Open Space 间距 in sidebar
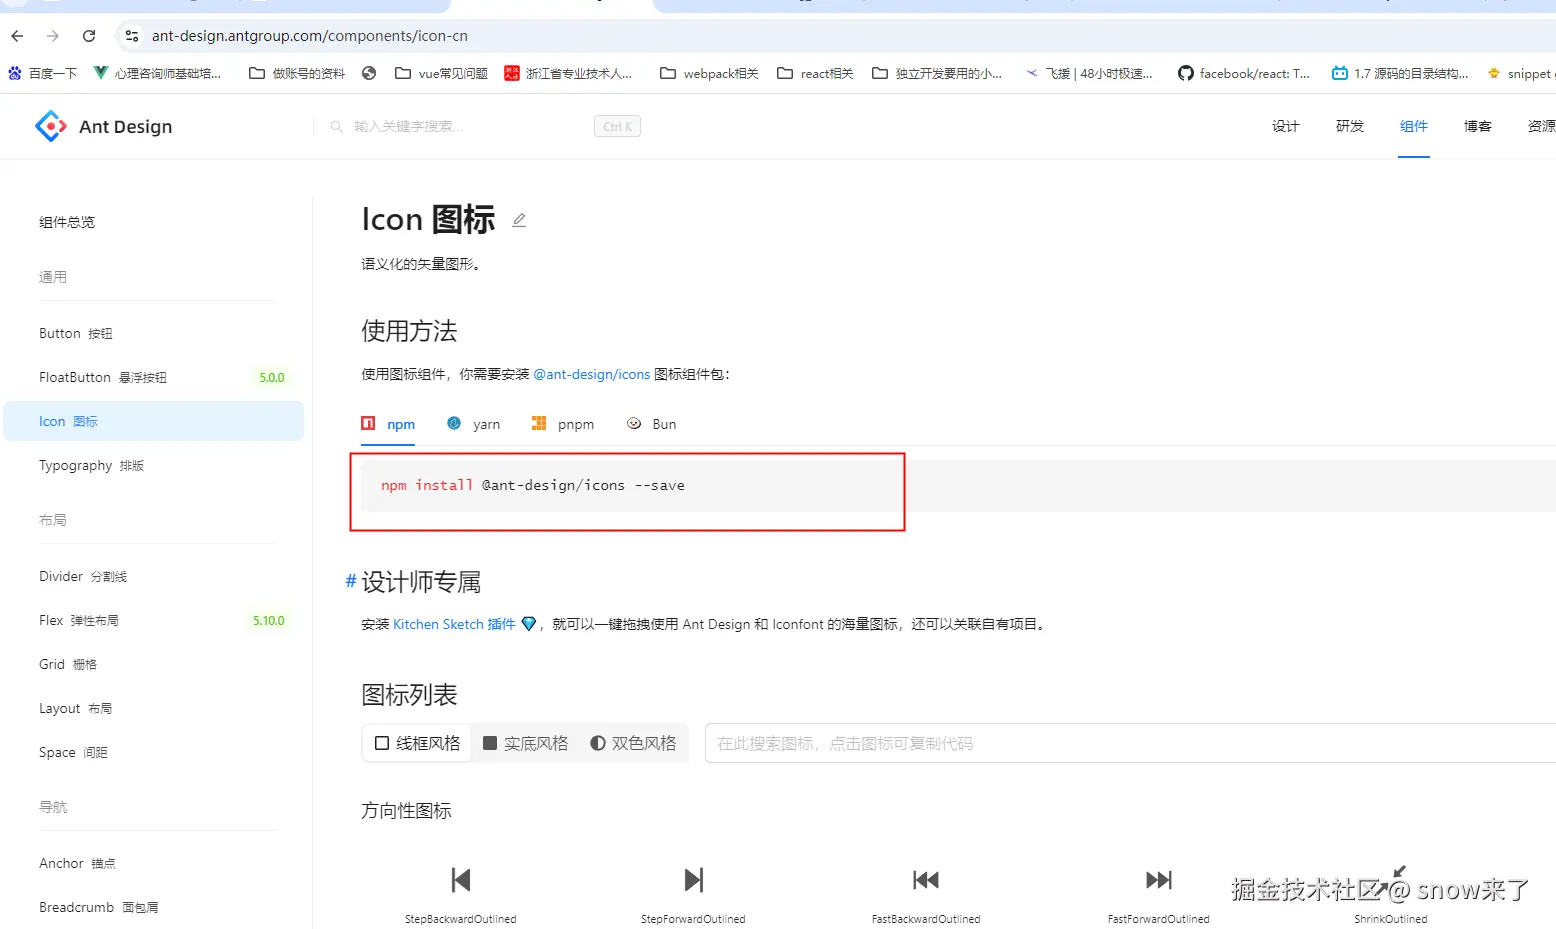The width and height of the screenshot is (1556, 929). coord(154,752)
